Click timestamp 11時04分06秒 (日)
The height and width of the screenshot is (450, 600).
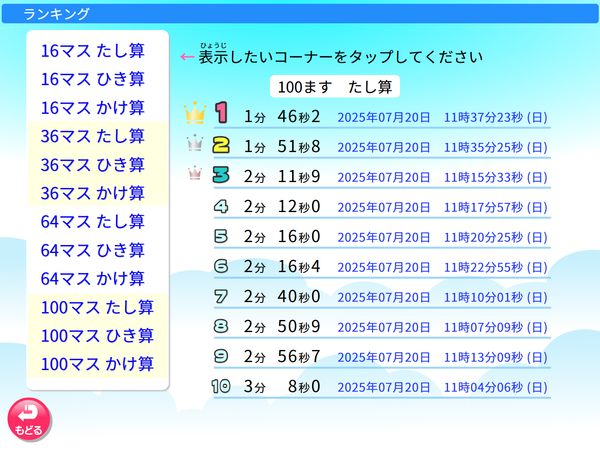pyautogui.click(x=496, y=387)
